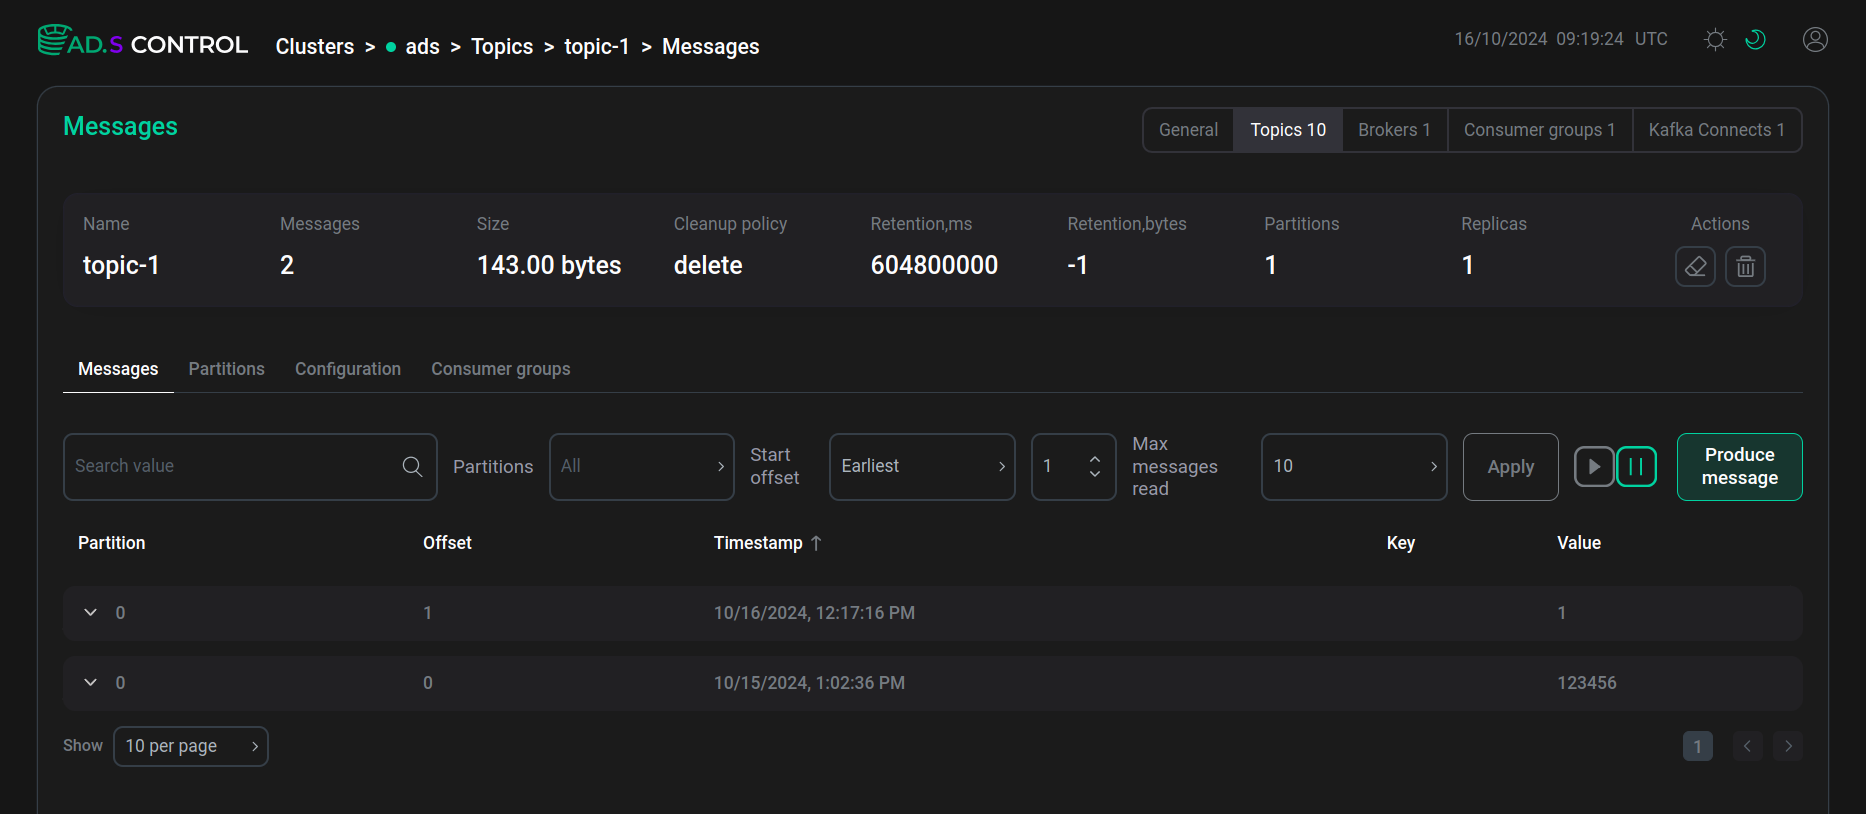Go to Topics breadcrumb
This screenshot has width=1866, height=814.
[x=502, y=47]
